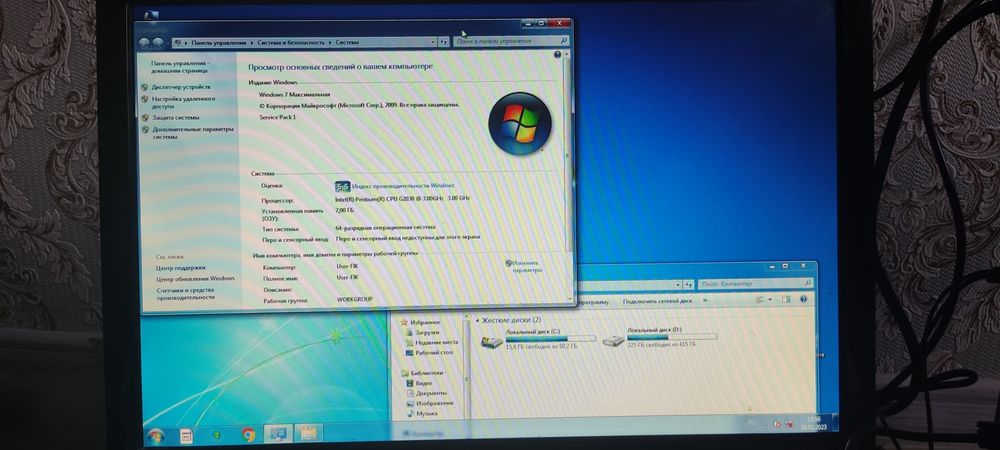Click the change view icon in Explorer toolbar
Viewport: 1000px width, 450px height.
coord(761,300)
